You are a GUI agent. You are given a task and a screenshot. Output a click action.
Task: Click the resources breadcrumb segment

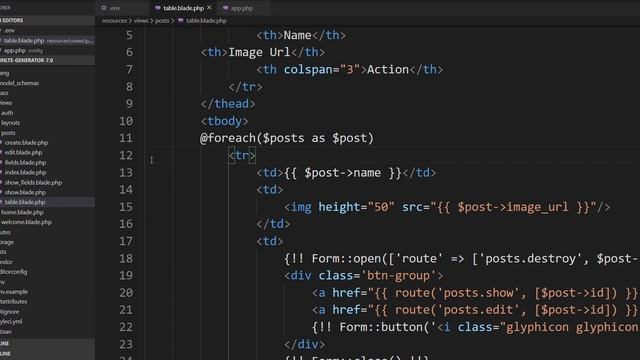[x=115, y=20]
